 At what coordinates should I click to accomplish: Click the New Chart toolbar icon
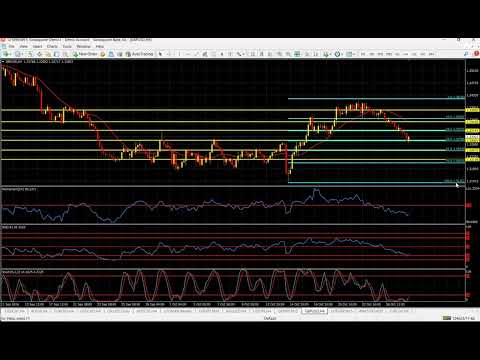point(6,54)
